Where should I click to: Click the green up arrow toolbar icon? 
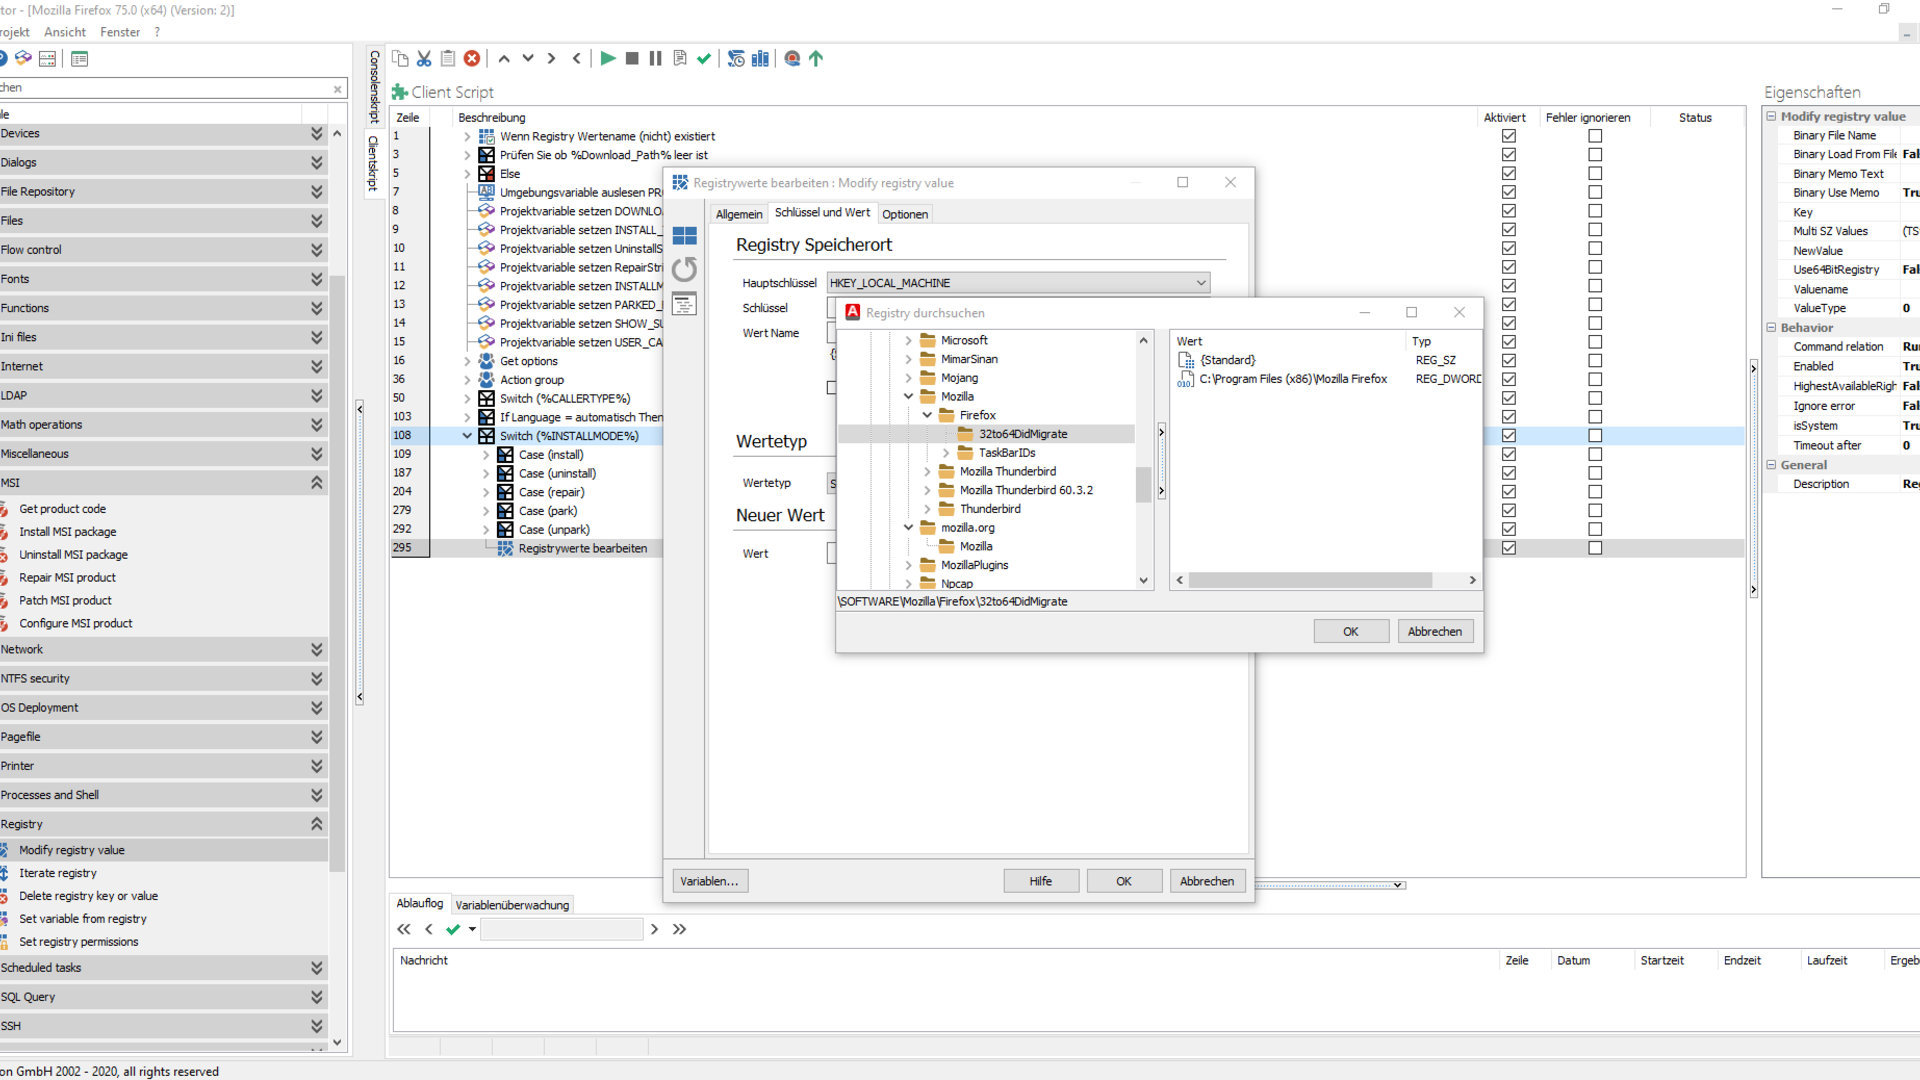click(x=816, y=59)
